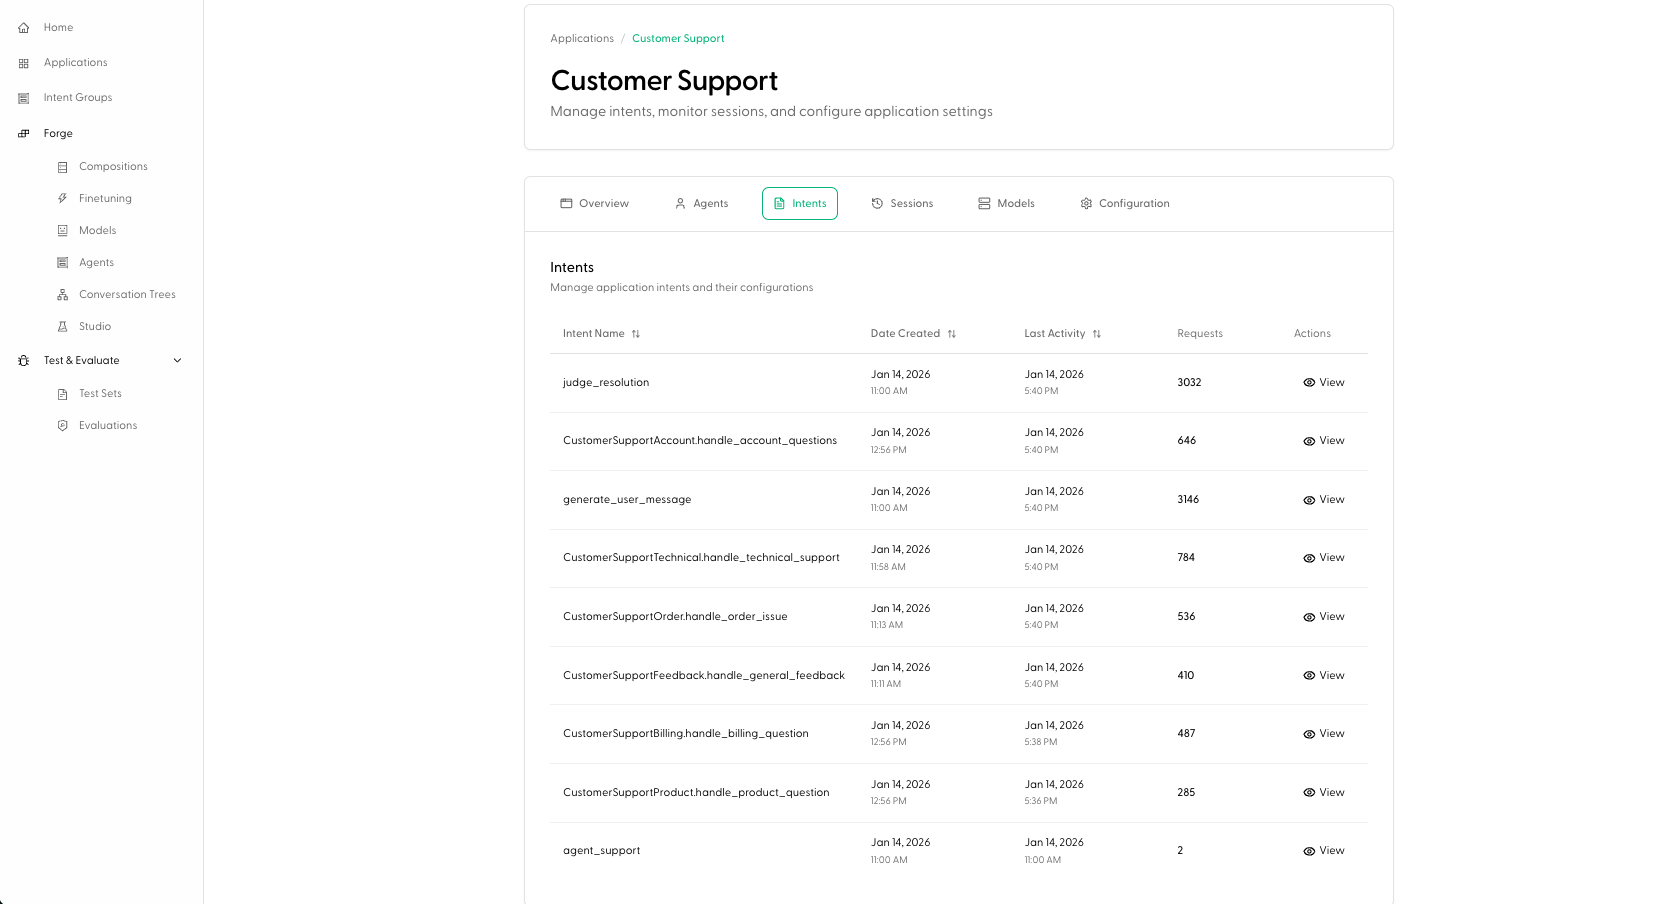Click CustomerSupportBilling.handle_billing_question name
Screen dimensions: 1676x904
[x=686, y=734]
